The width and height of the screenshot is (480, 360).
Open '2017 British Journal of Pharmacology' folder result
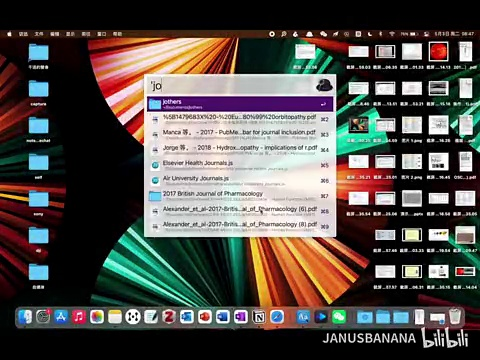tap(240, 196)
